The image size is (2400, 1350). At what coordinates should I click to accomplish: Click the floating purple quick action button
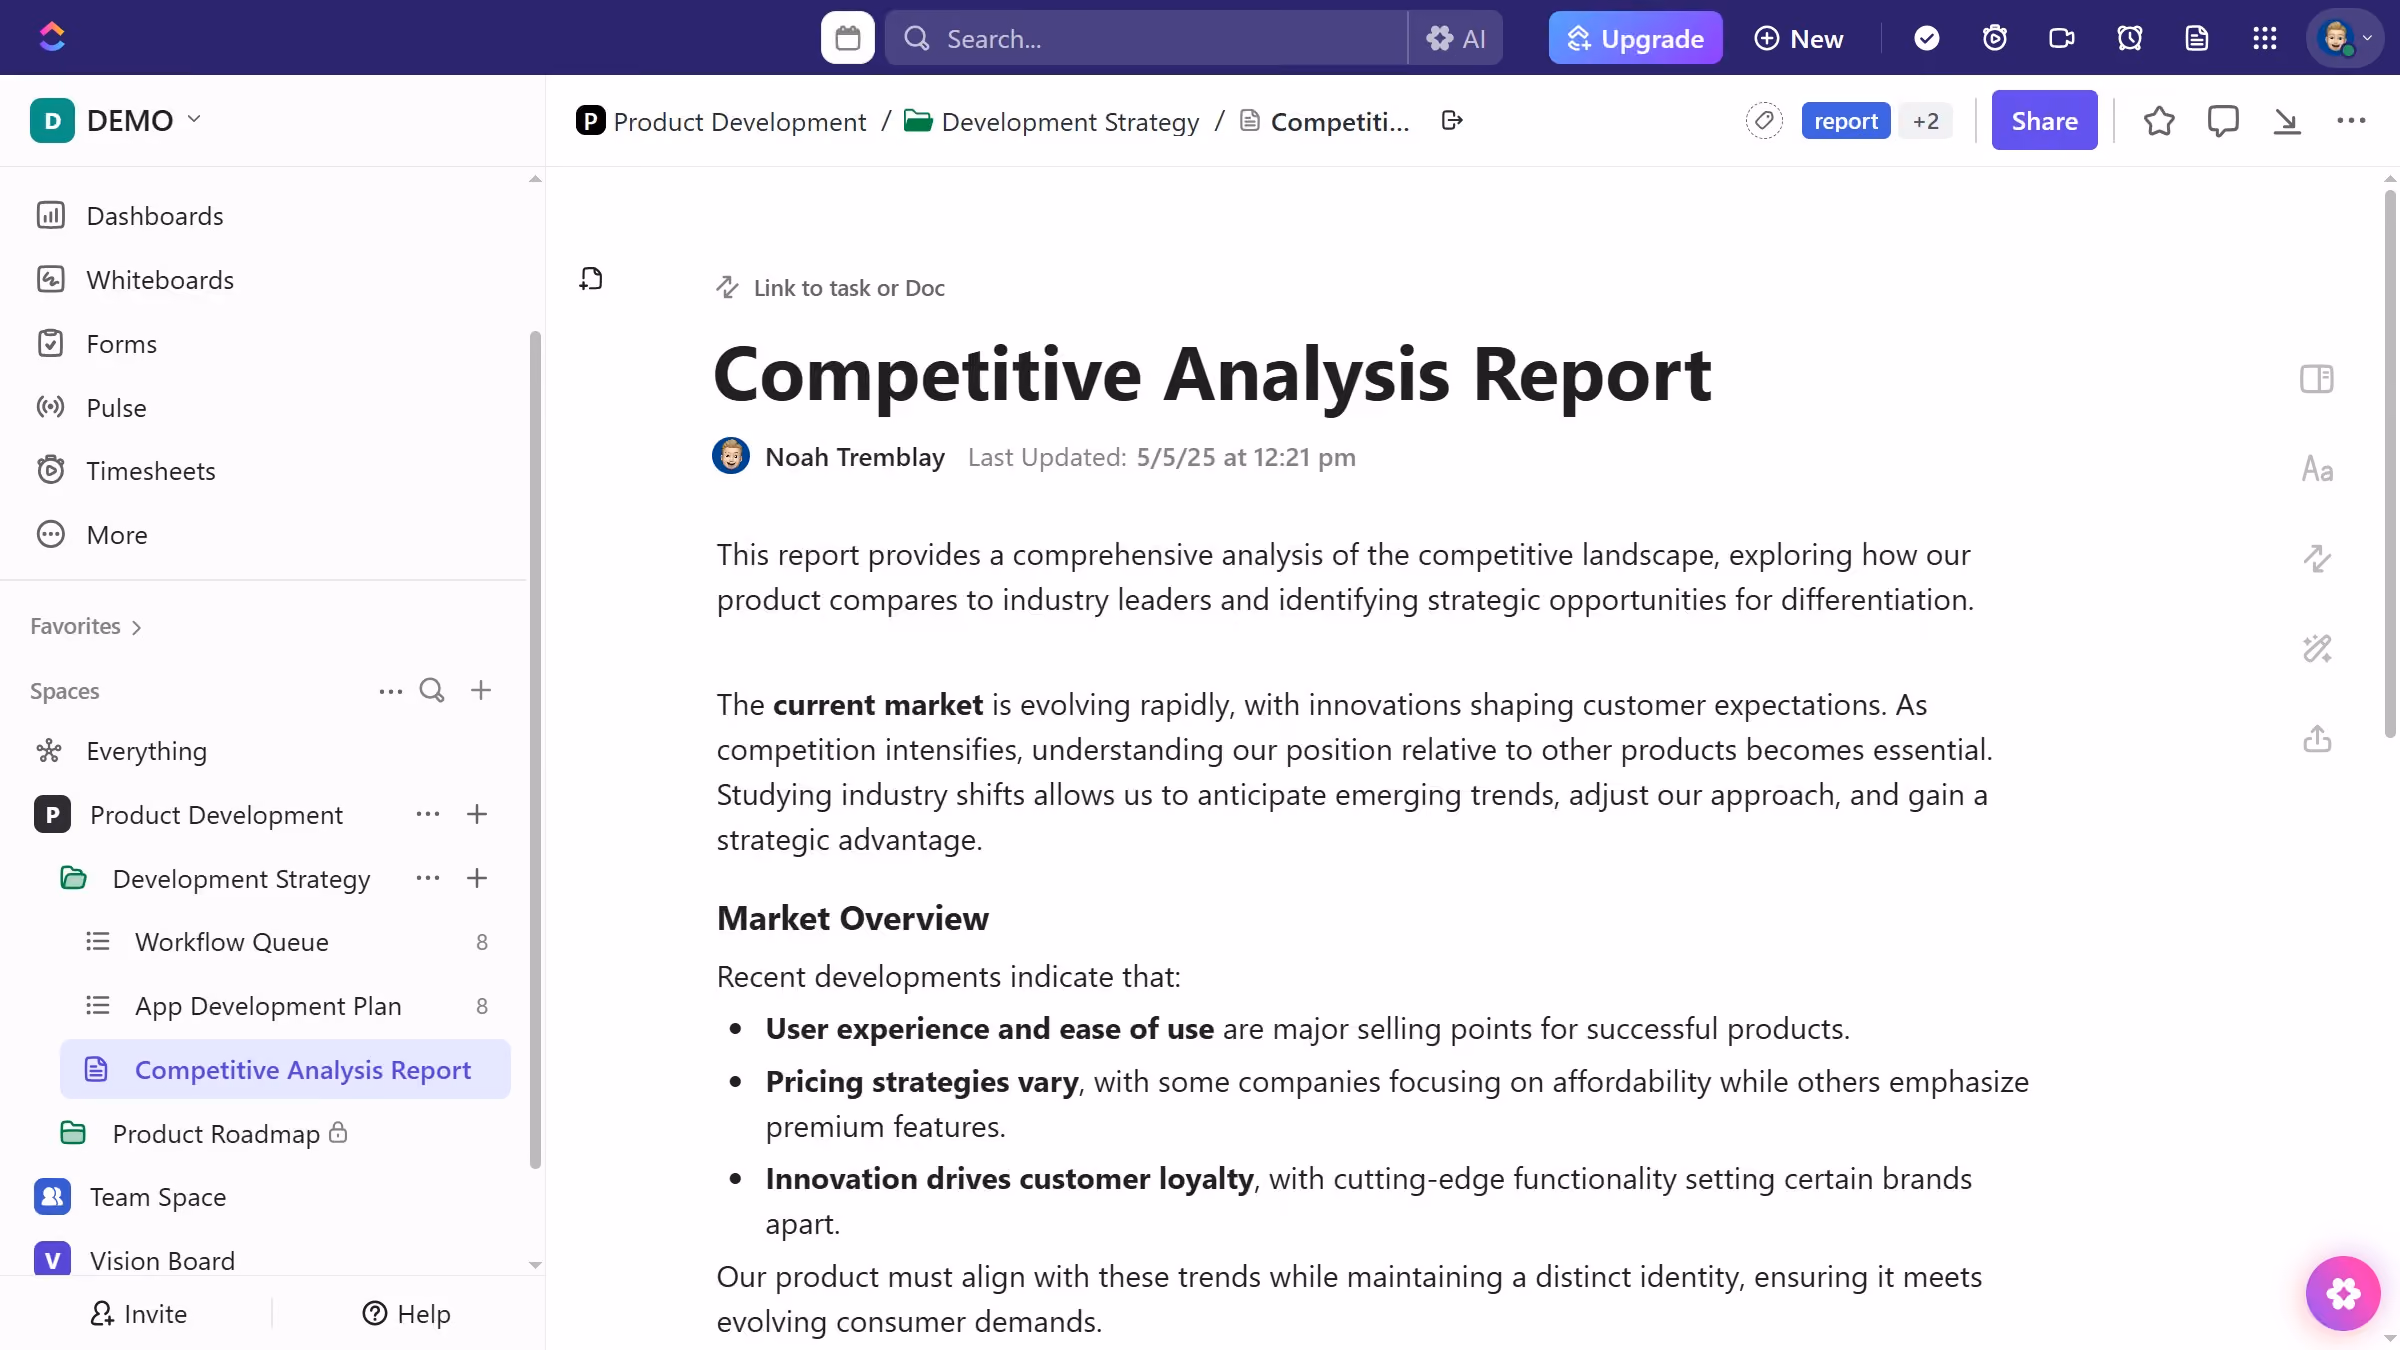coord(2343,1293)
